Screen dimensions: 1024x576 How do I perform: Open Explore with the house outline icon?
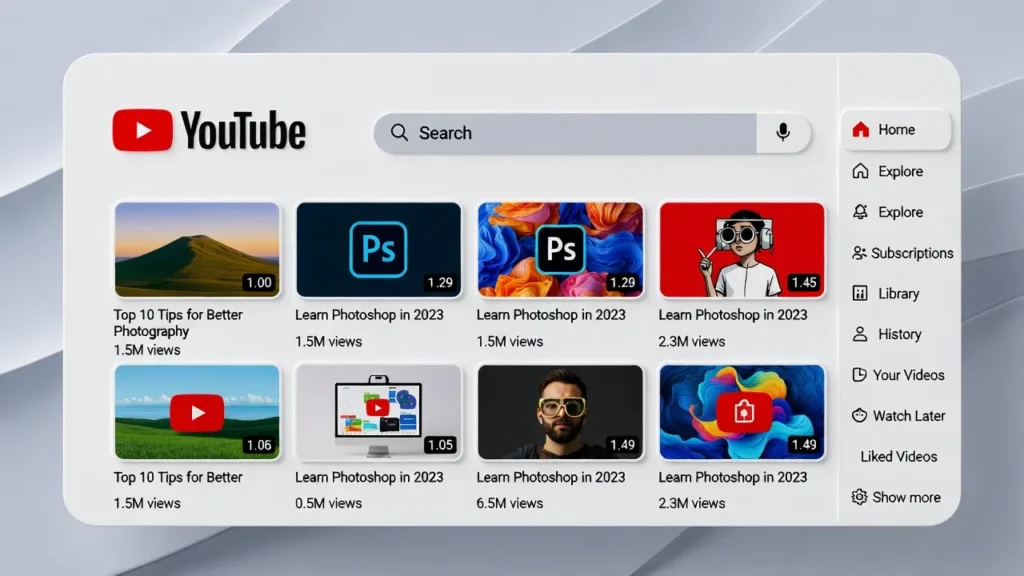tap(888, 171)
